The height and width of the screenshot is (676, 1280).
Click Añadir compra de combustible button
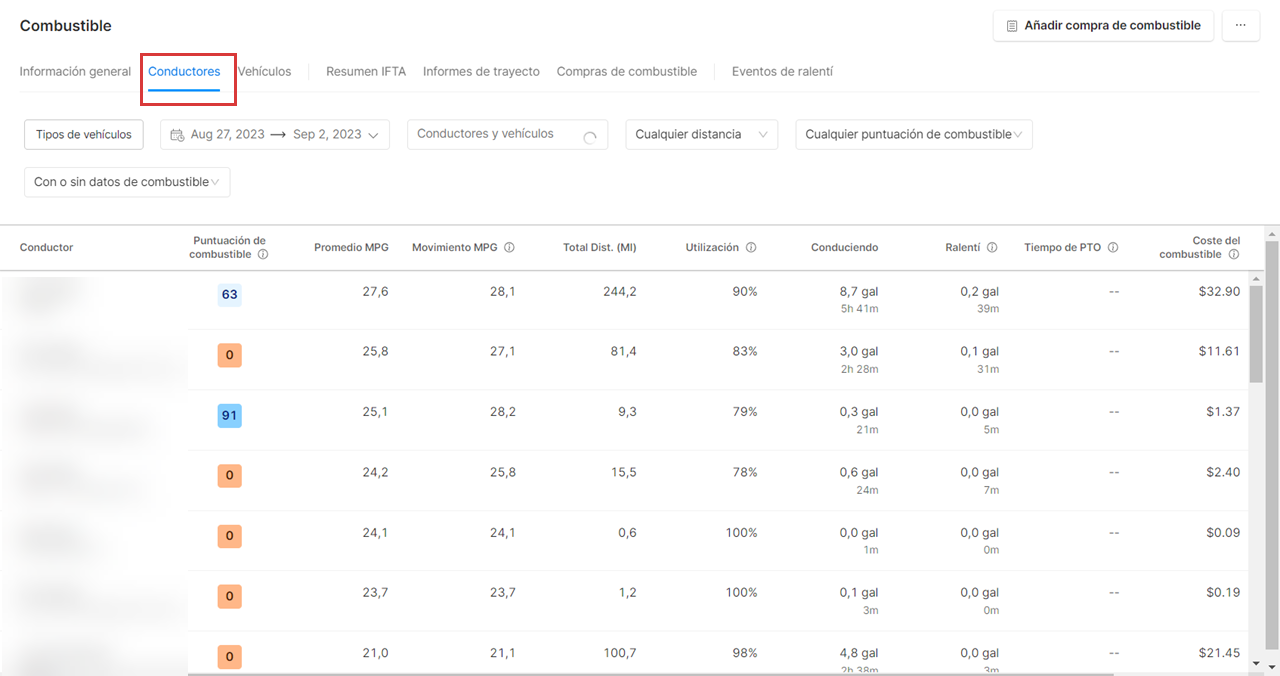(x=1103, y=26)
